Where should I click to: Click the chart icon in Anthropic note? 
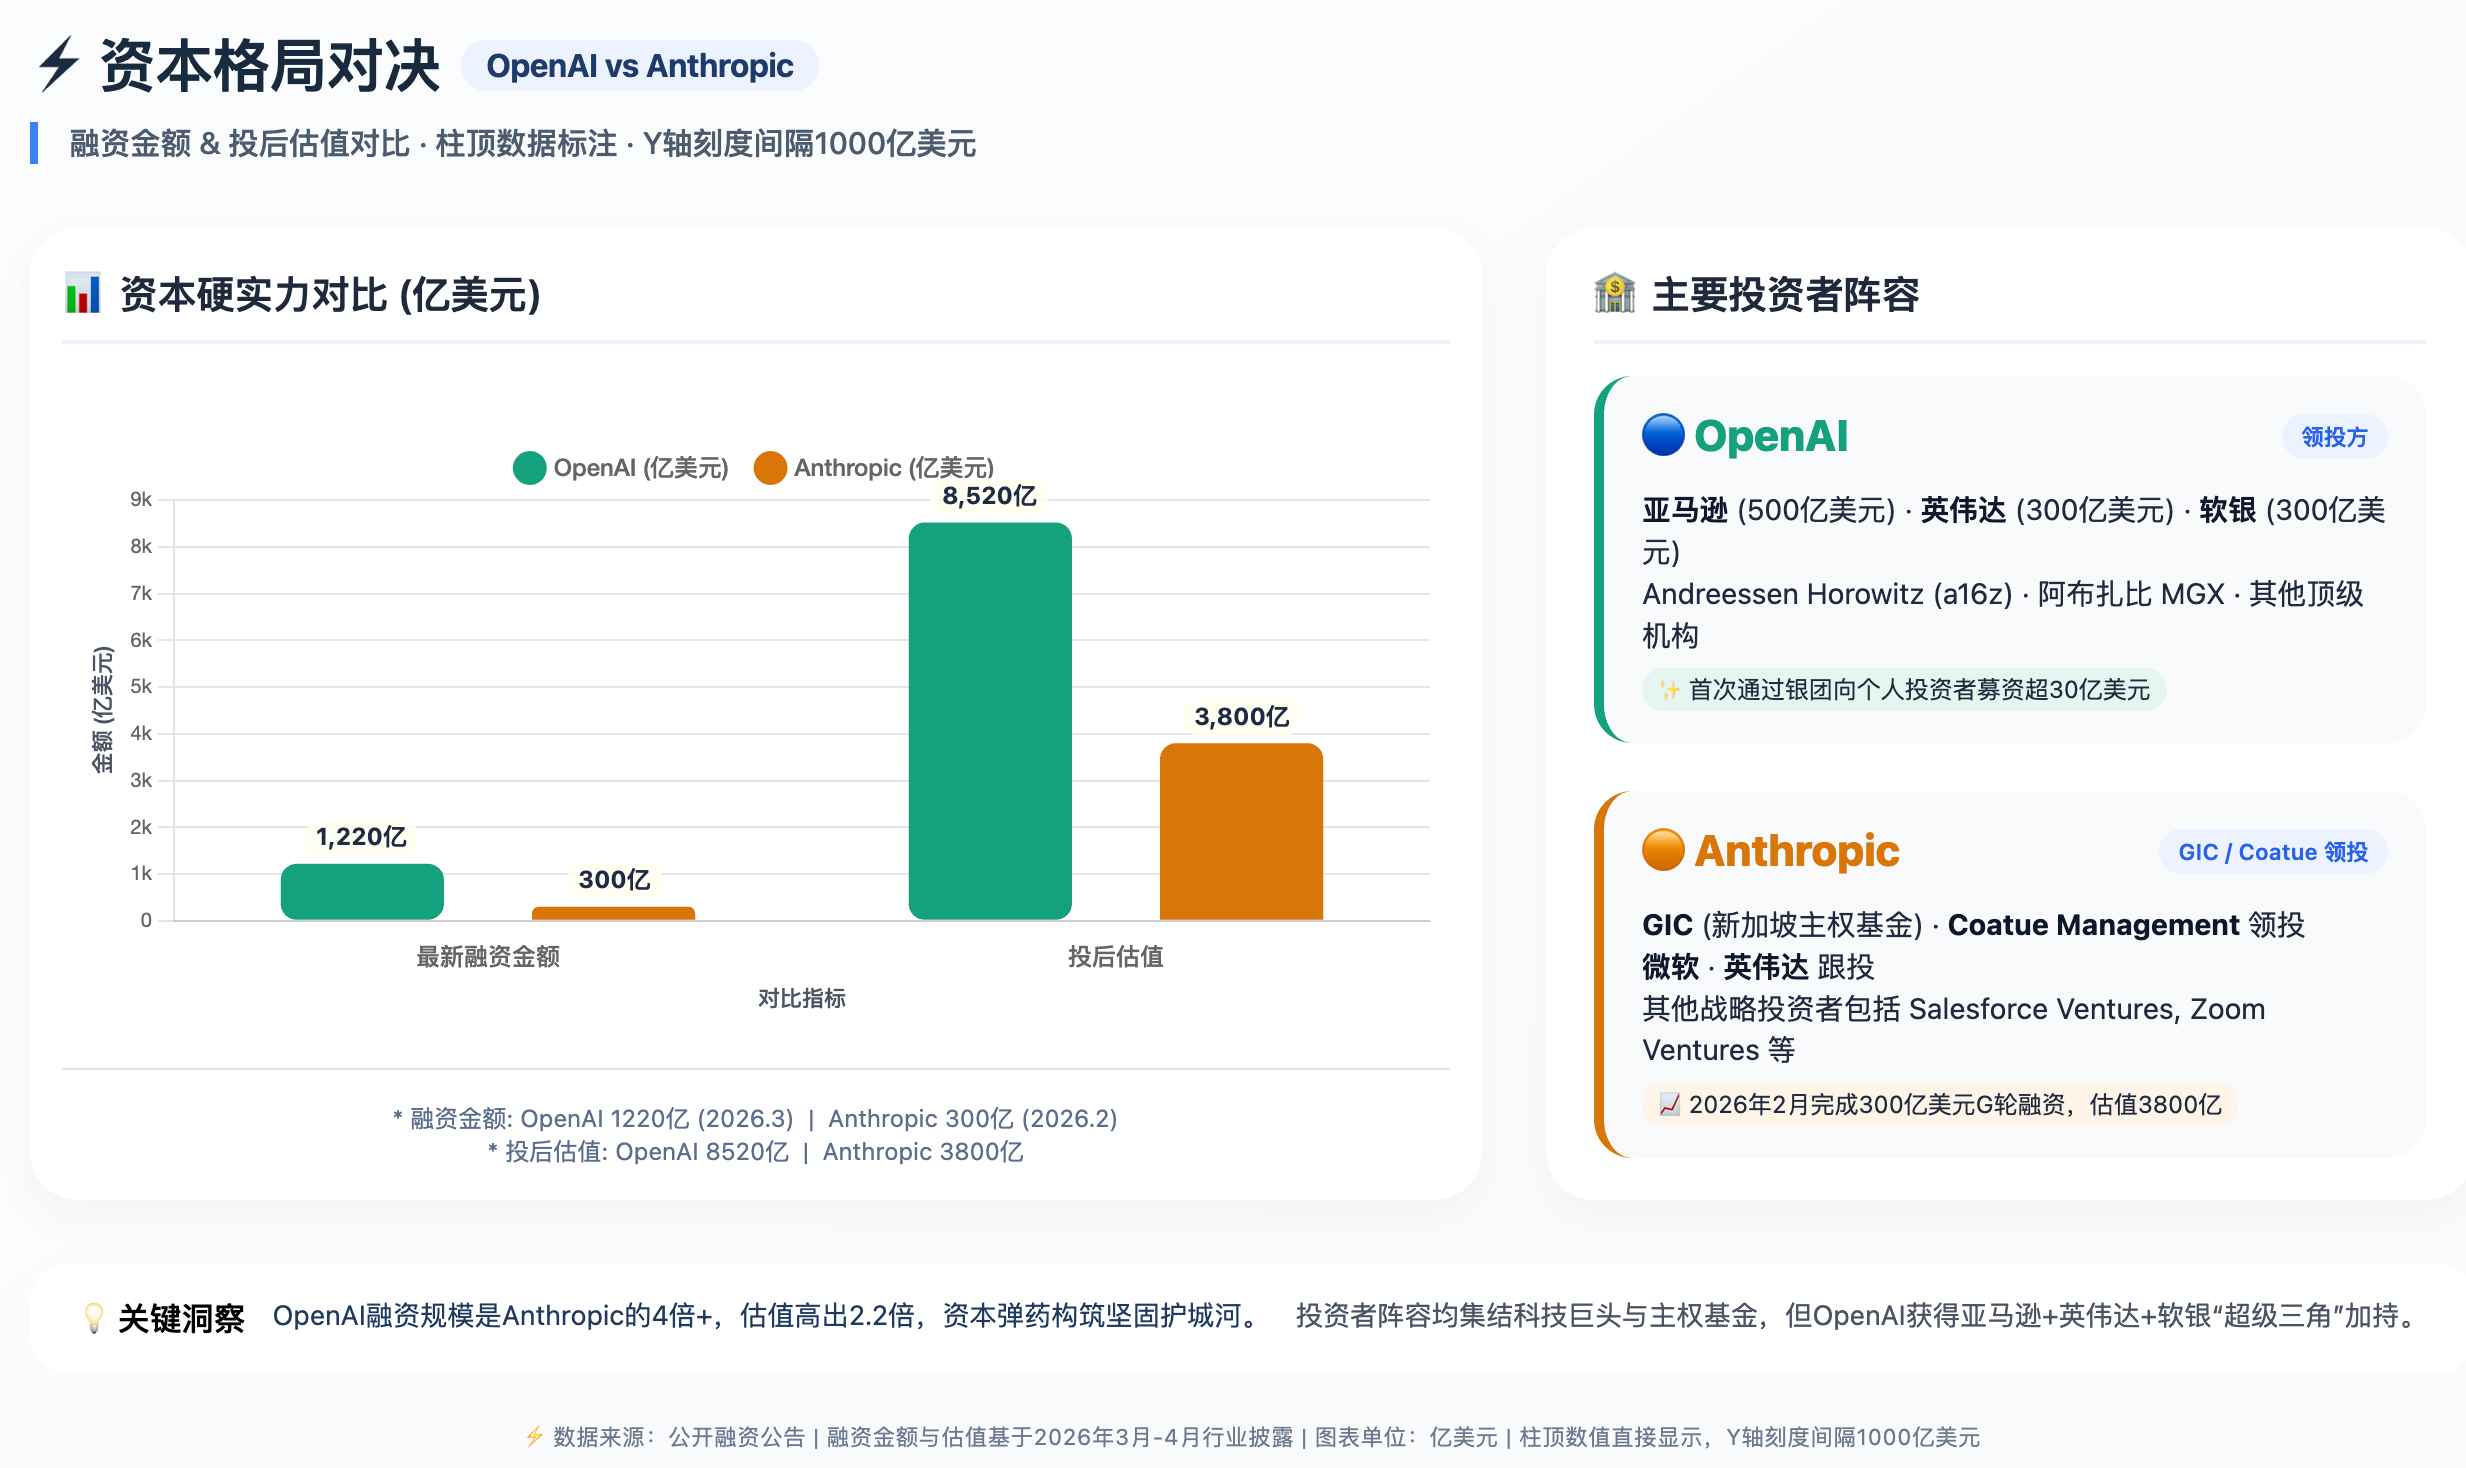click(1669, 1105)
